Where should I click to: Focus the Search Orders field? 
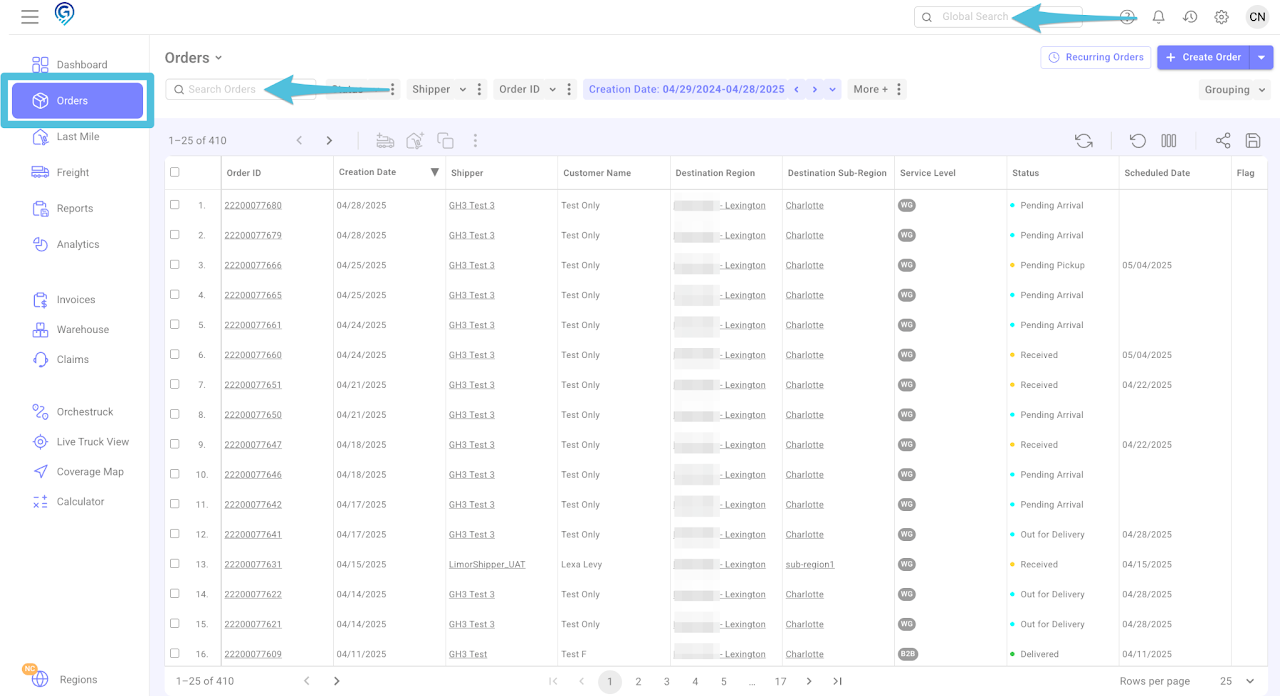241,89
